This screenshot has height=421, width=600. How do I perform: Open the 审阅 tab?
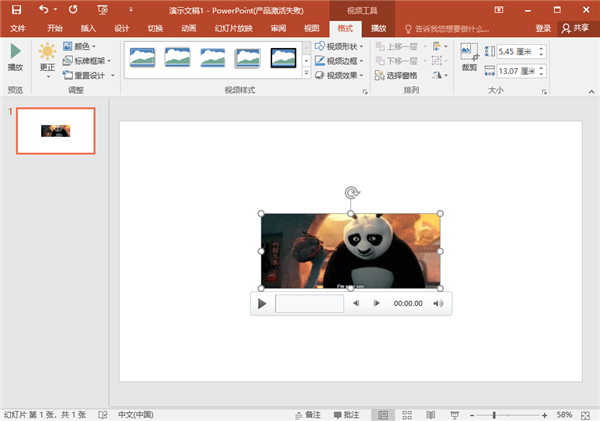[x=278, y=28]
